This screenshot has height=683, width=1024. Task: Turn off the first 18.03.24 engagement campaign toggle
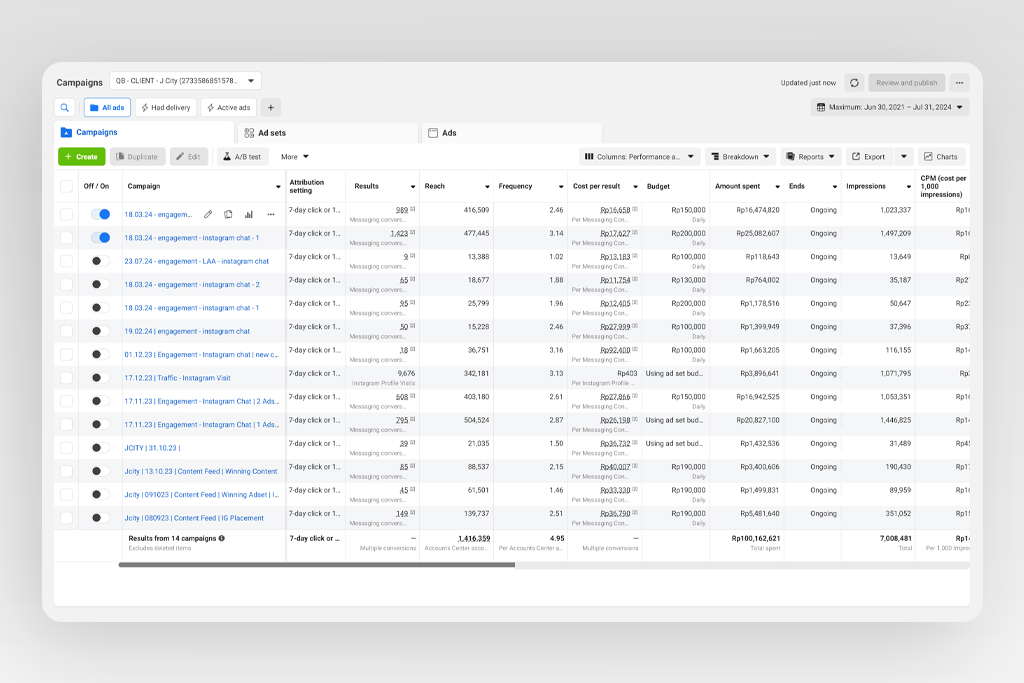(100, 214)
